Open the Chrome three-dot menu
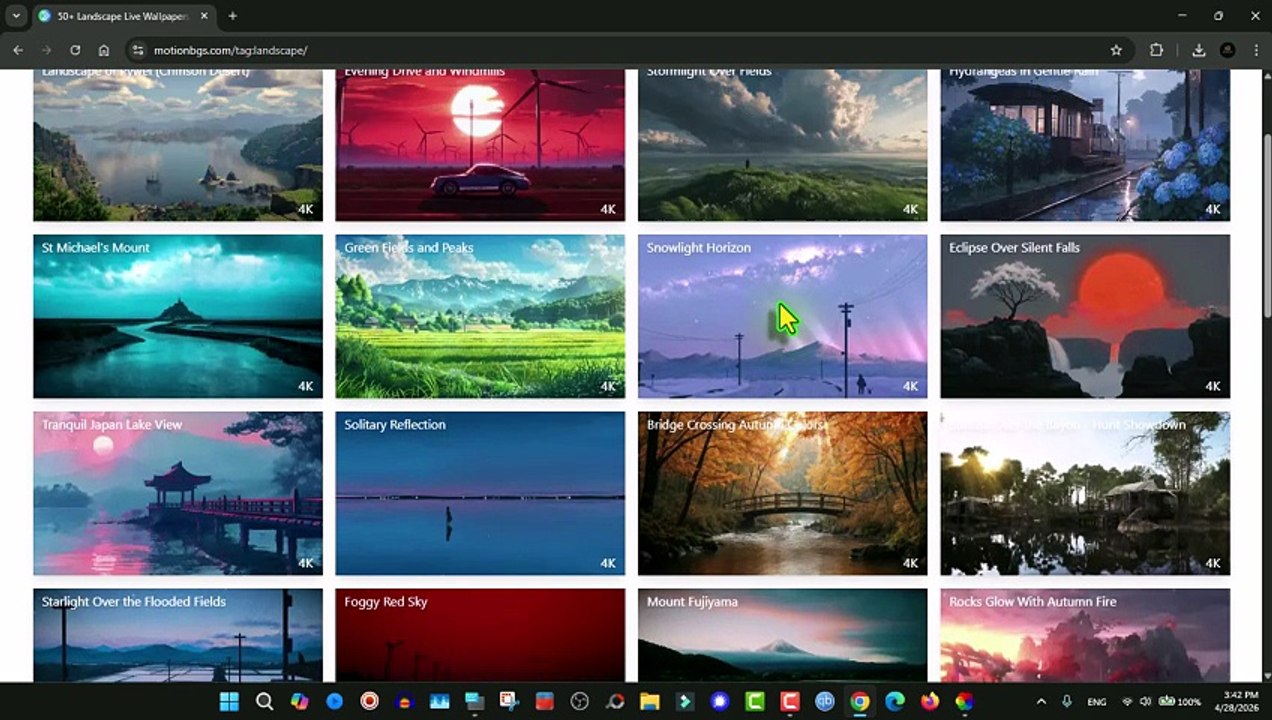This screenshot has height=720, width=1272. 1256,50
